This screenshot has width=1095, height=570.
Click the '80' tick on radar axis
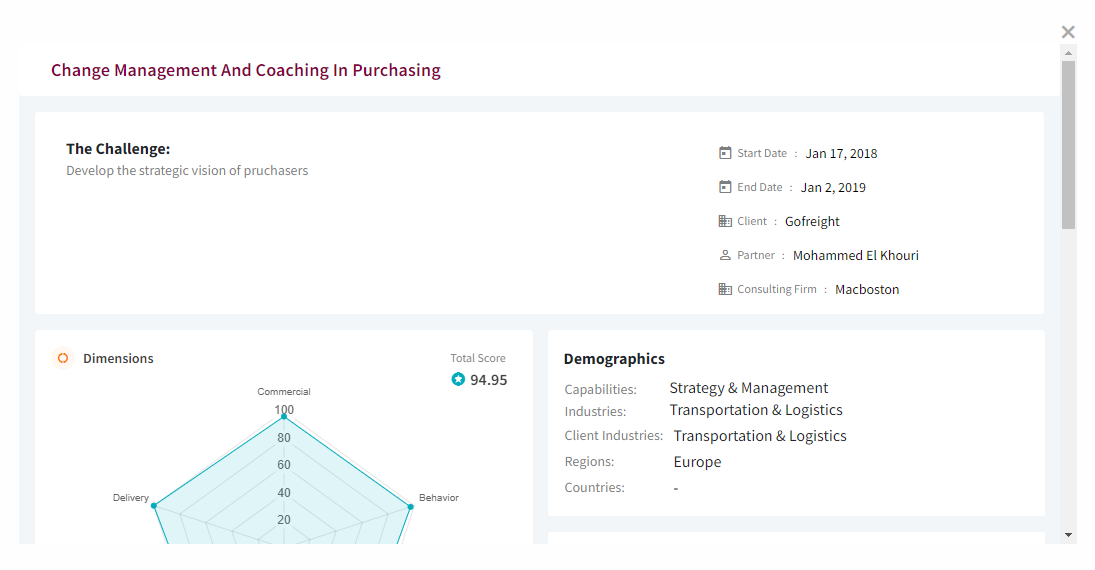[x=284, y=438]
